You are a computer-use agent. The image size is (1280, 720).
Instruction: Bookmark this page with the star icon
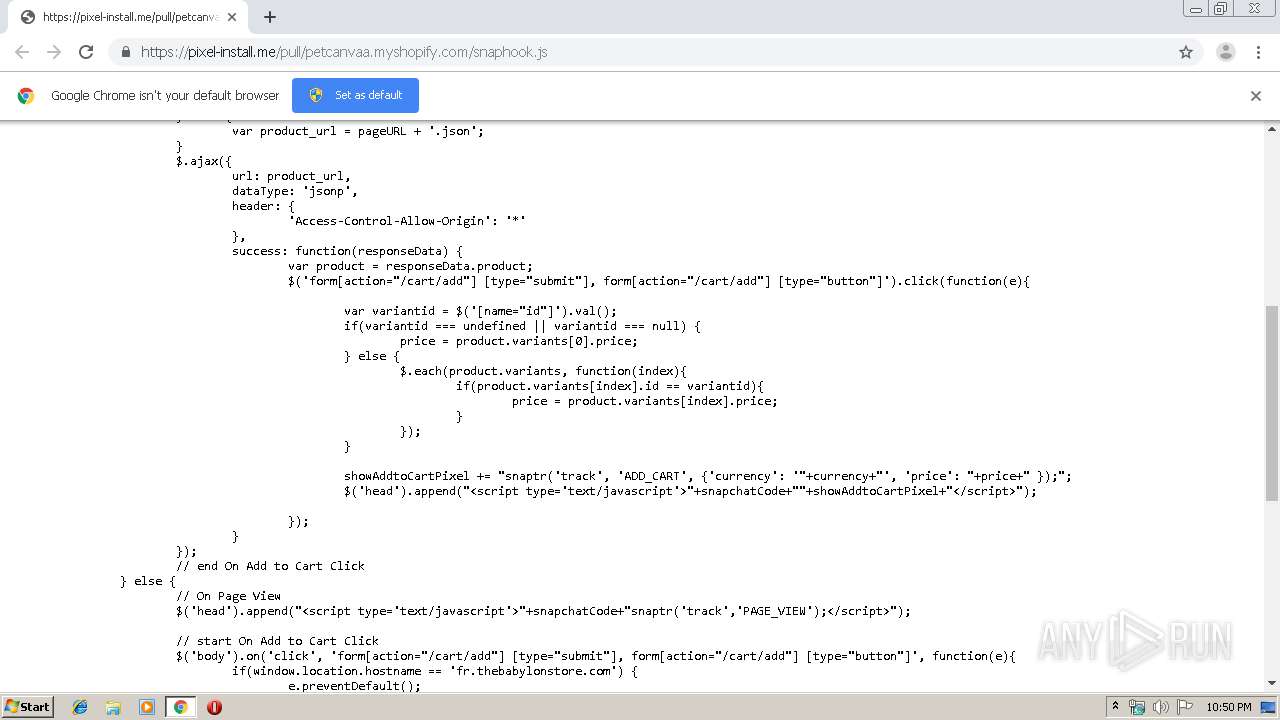point(1186,52)
